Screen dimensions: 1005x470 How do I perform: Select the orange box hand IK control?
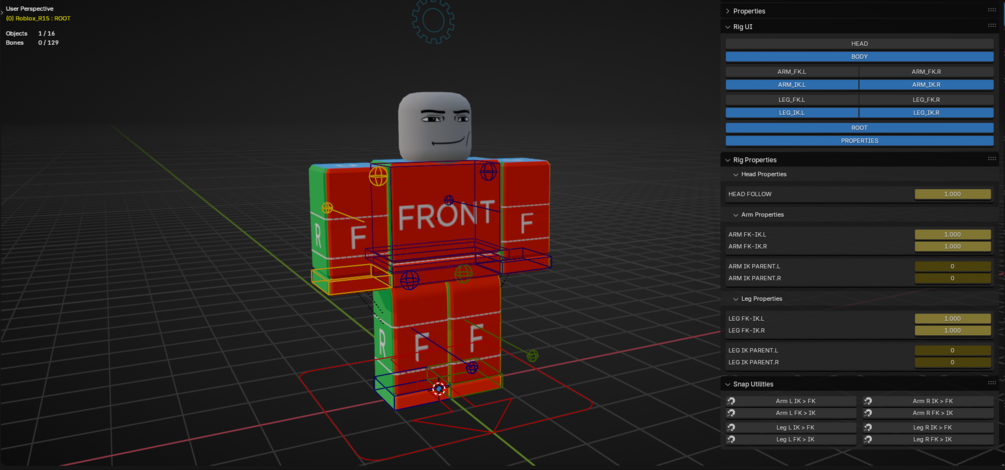(x=351, y=280)
